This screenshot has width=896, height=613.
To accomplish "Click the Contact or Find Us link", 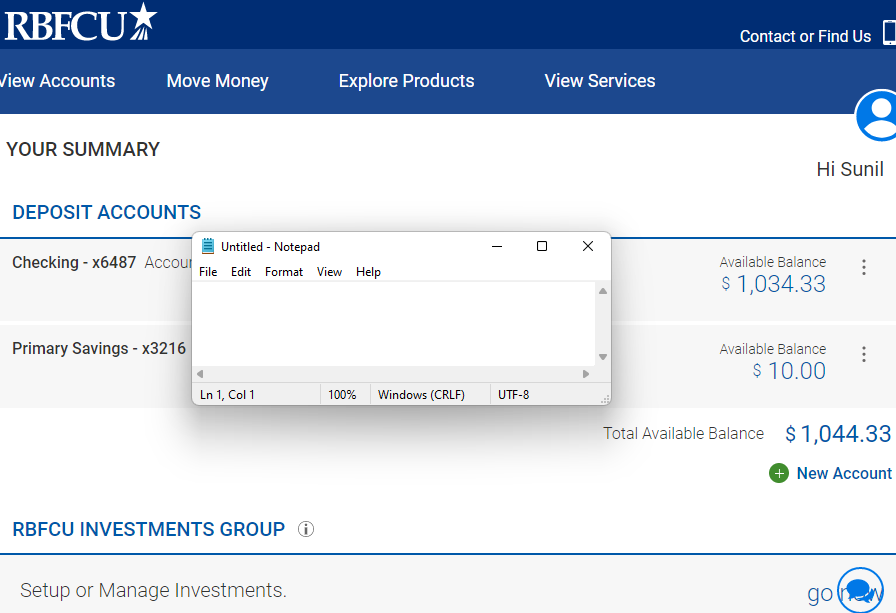I will pyautogui.click(x=805, y=36).
